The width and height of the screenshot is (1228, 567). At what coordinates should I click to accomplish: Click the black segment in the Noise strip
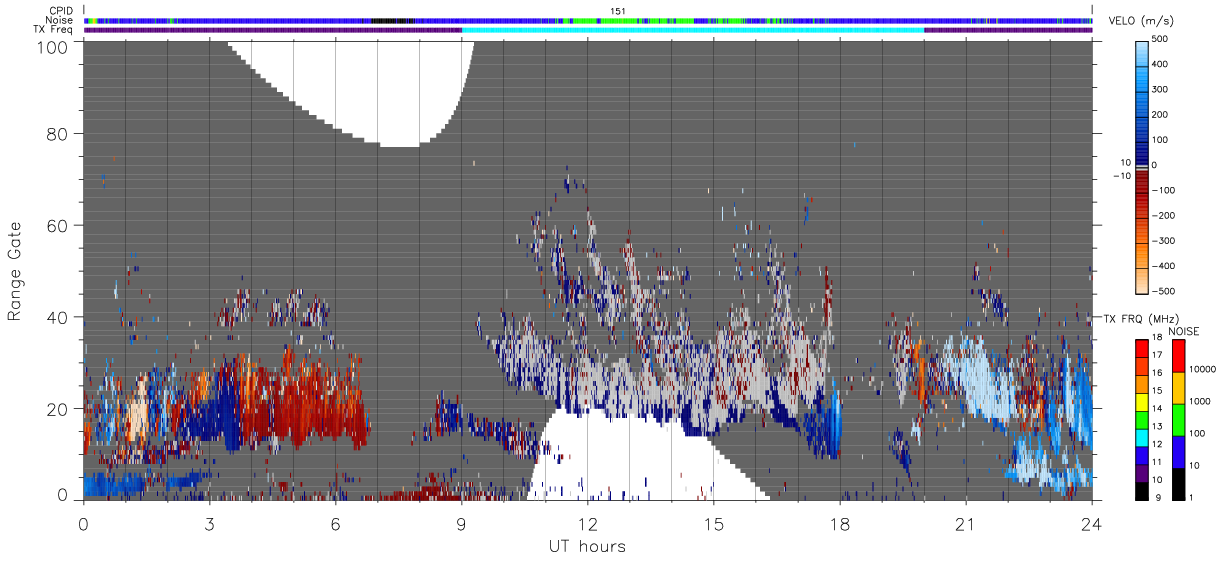click(392, 20)
